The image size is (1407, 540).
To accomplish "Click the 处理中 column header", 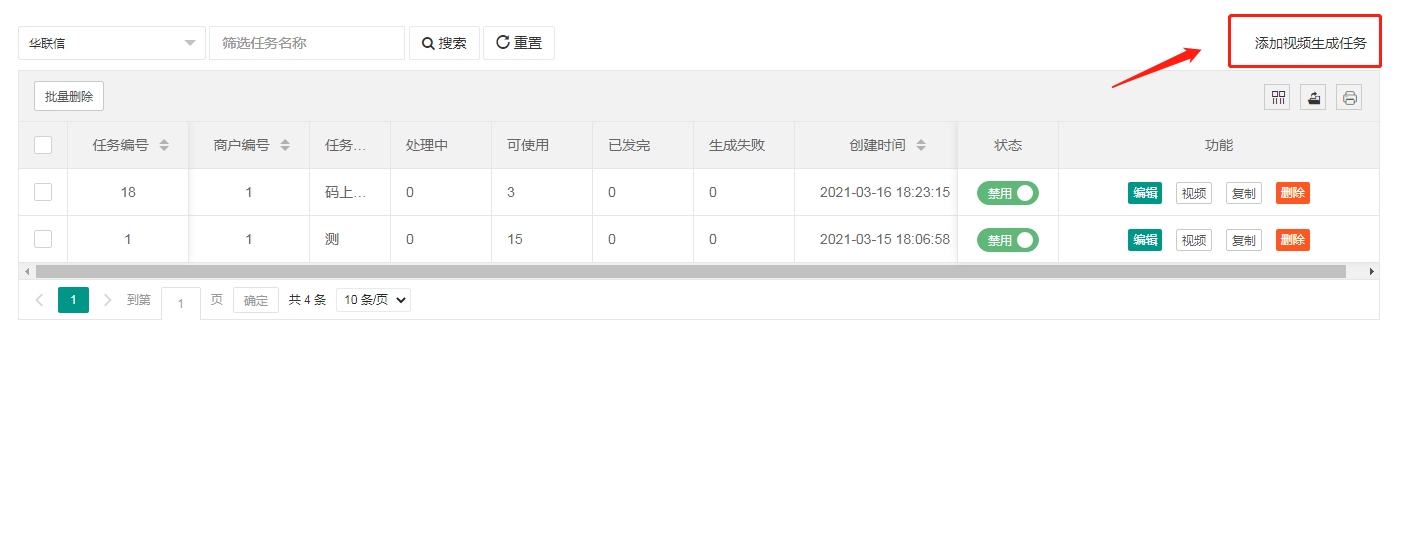I will point(441,145).
